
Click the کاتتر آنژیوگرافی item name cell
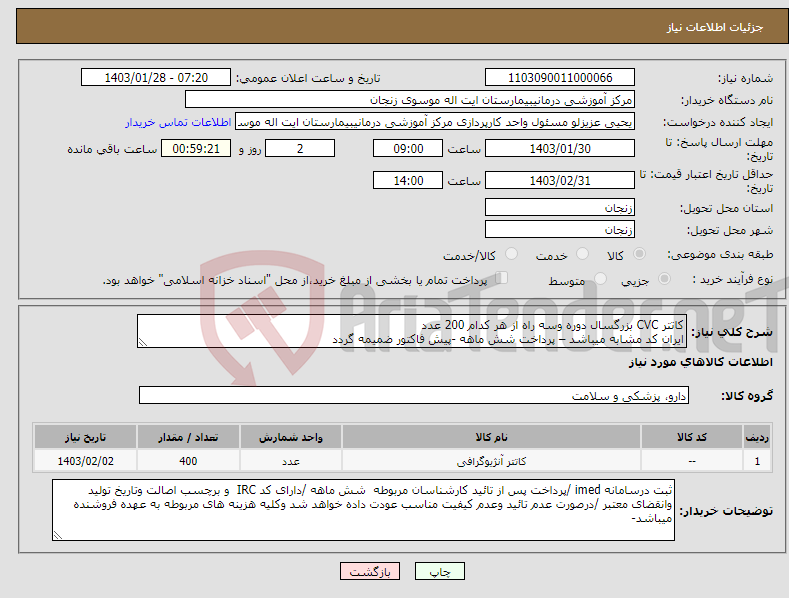491,461
